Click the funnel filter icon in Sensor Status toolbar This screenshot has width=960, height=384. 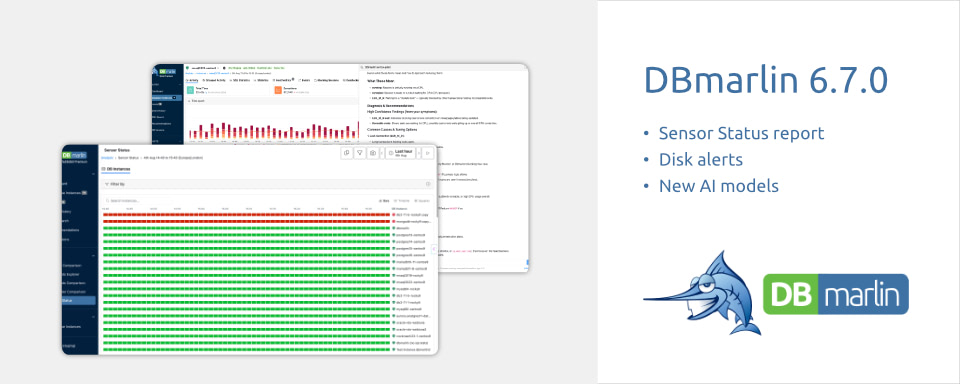[360, 153]
